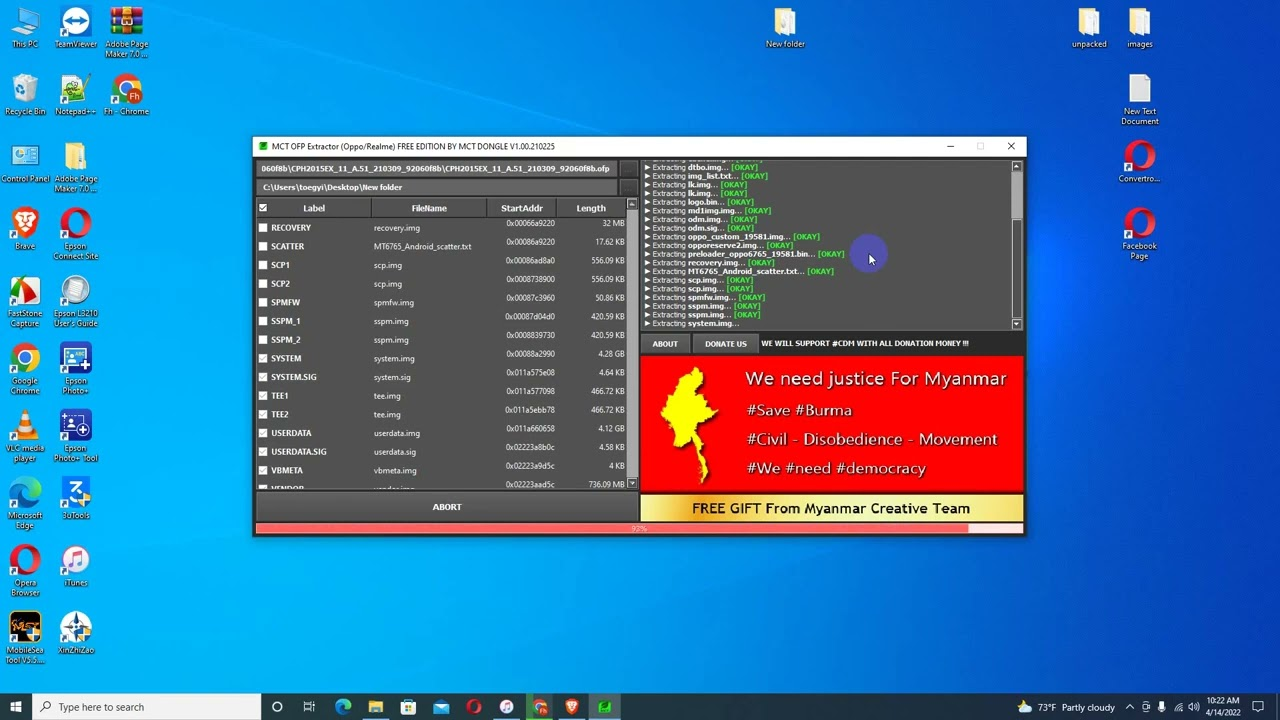Open Convertro desktop shortcut
Screen dimensions: 1280x720
click(x=1140, y=162)
